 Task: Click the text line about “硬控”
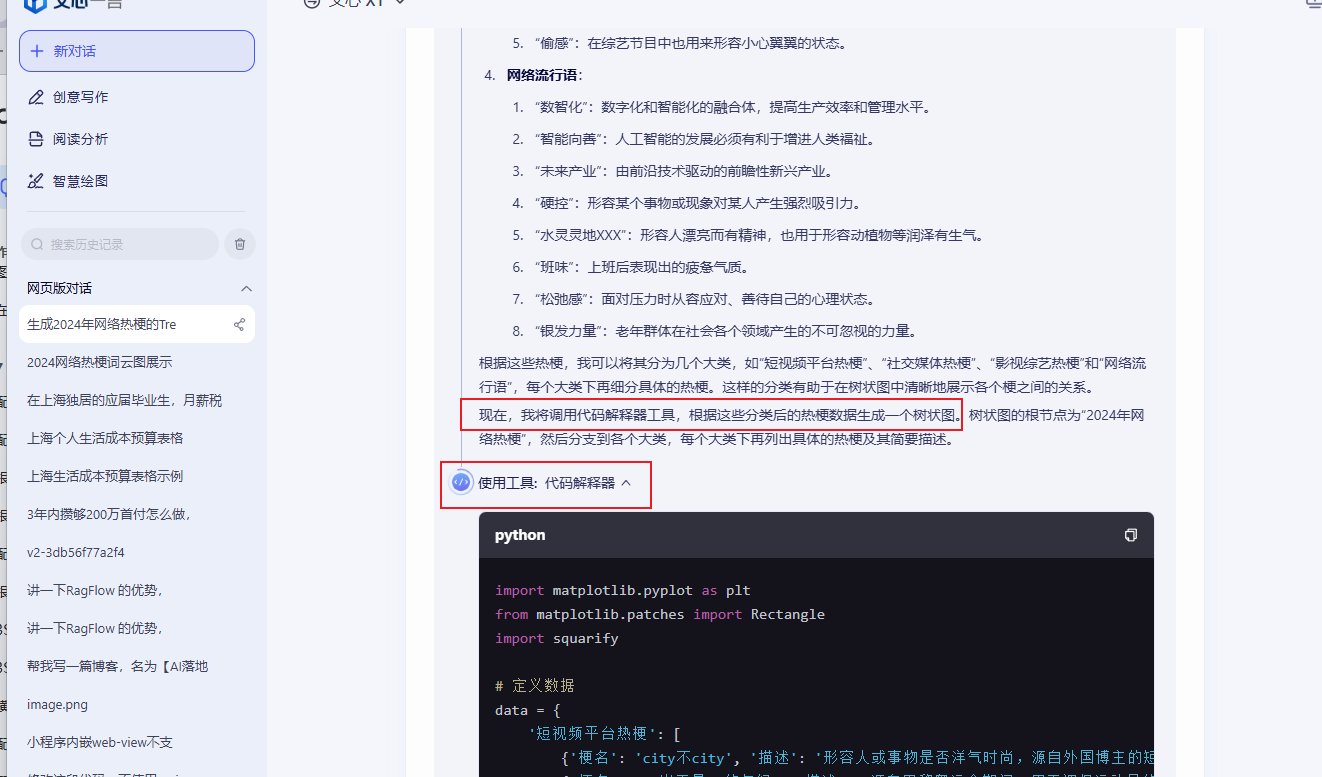(x=698, y=203)
